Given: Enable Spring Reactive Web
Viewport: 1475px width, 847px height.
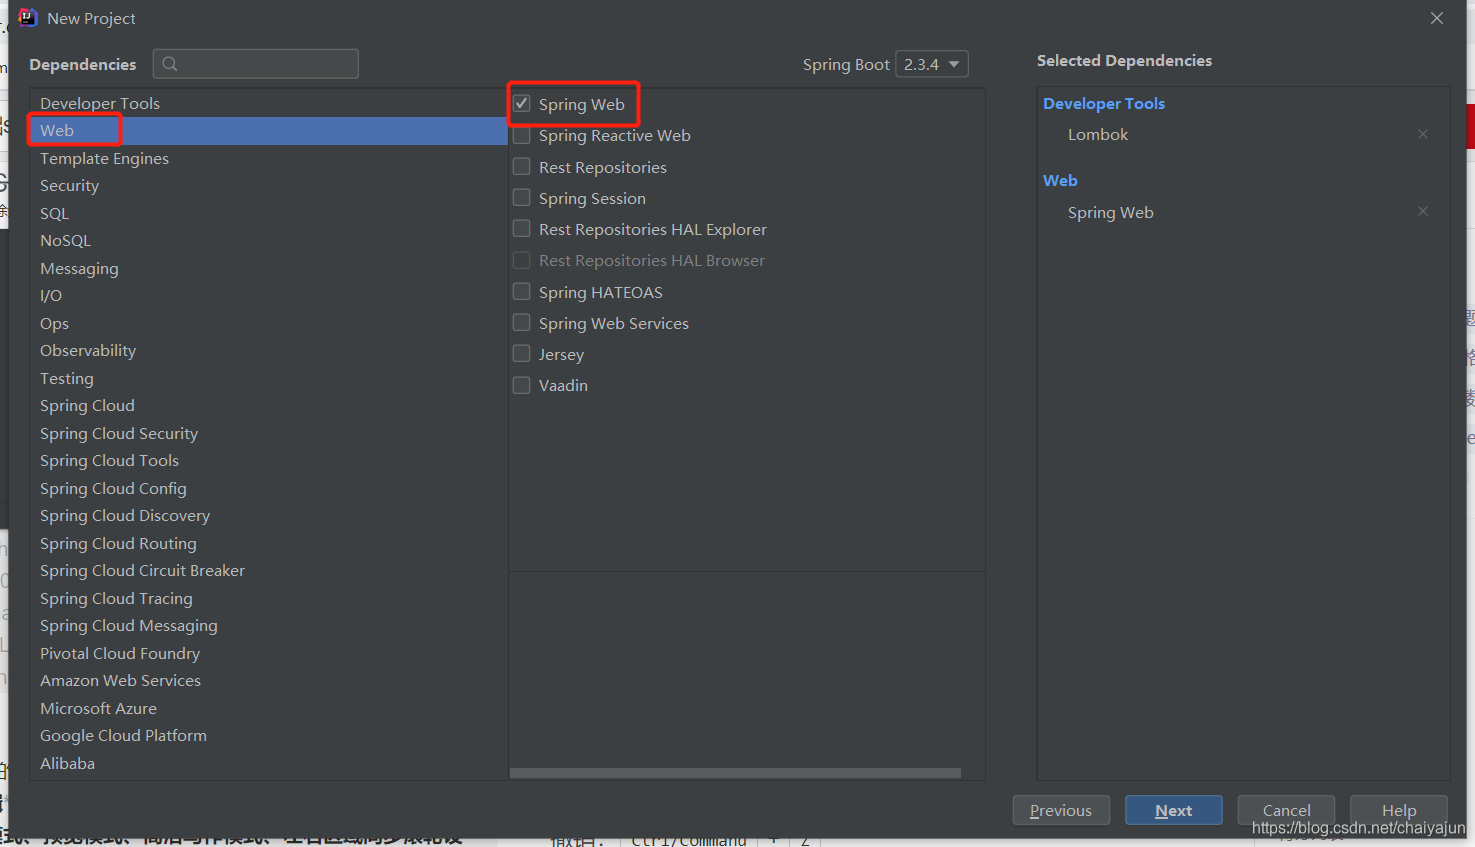Looking at the screenshot, I should [522, 135].
